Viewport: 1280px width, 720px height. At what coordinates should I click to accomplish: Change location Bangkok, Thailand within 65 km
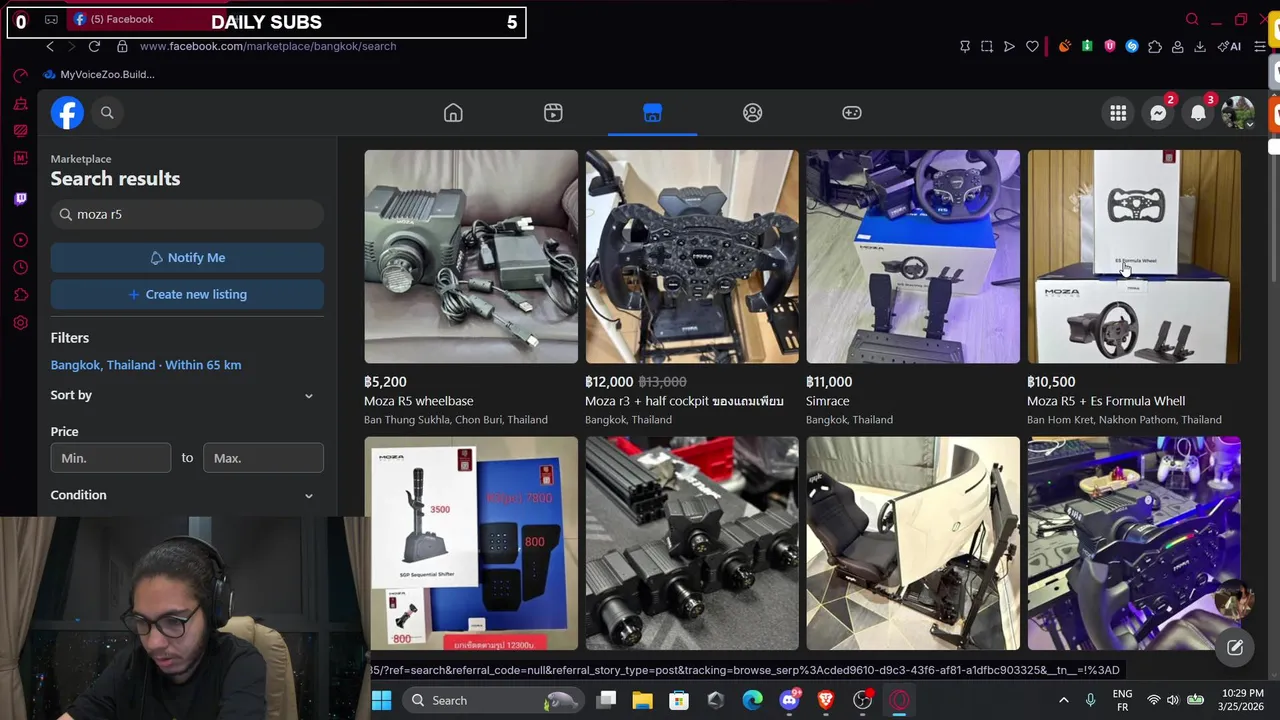[x=146, y=365]
